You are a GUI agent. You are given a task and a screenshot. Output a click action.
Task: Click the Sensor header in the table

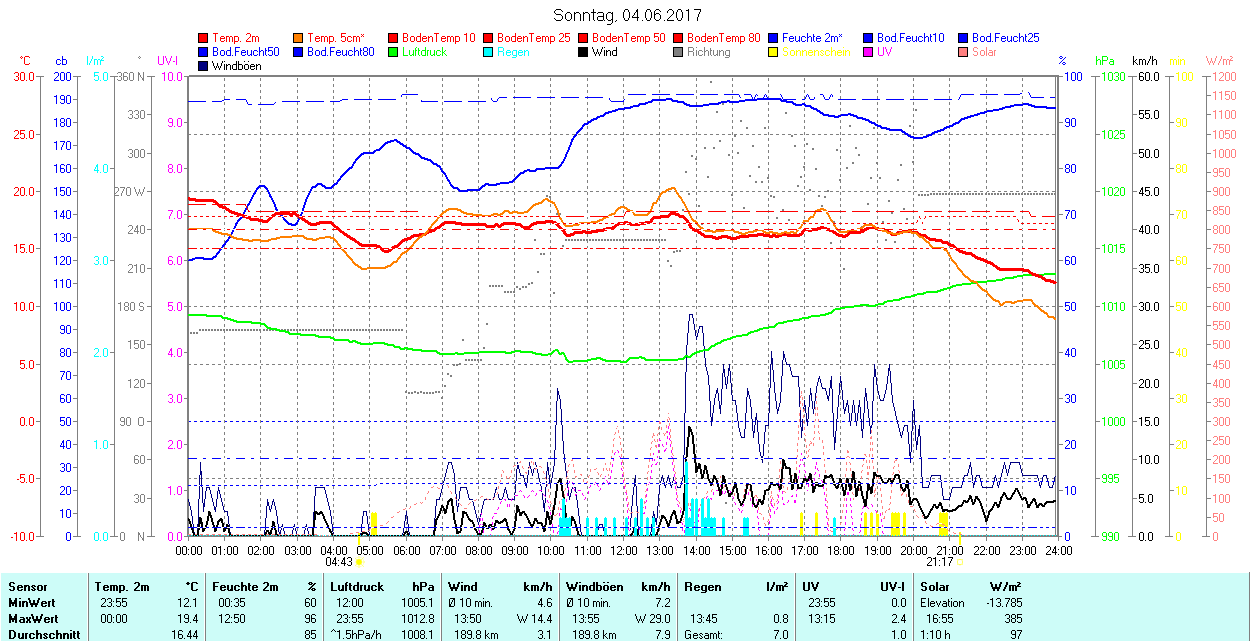click(27, 587)
